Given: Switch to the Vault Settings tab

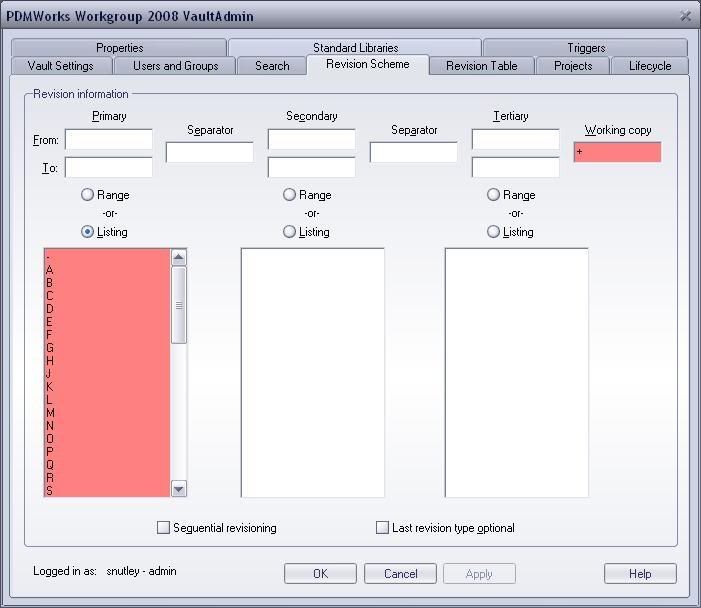Looking at the screenshot, I should [61, 66].
